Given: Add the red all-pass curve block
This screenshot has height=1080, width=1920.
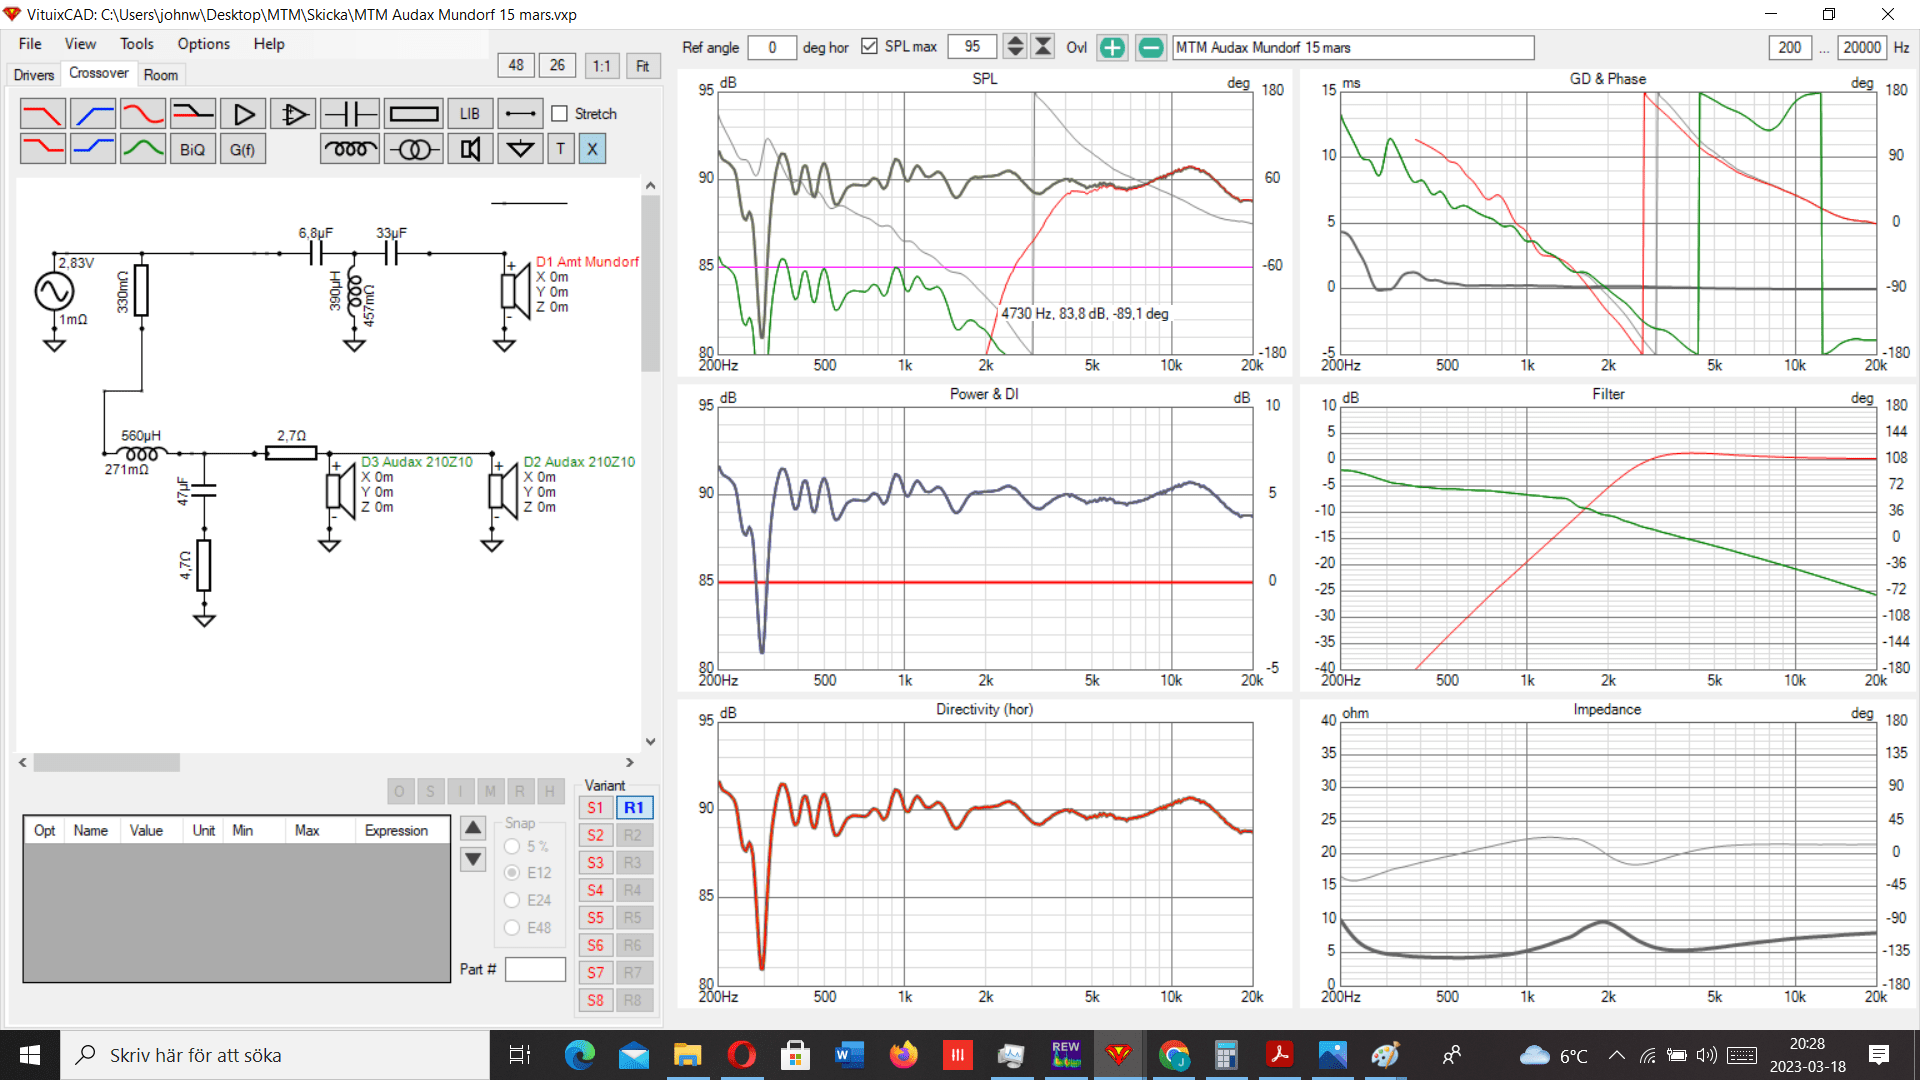Looking at the screenshot, I should click(x=143, y=114).
